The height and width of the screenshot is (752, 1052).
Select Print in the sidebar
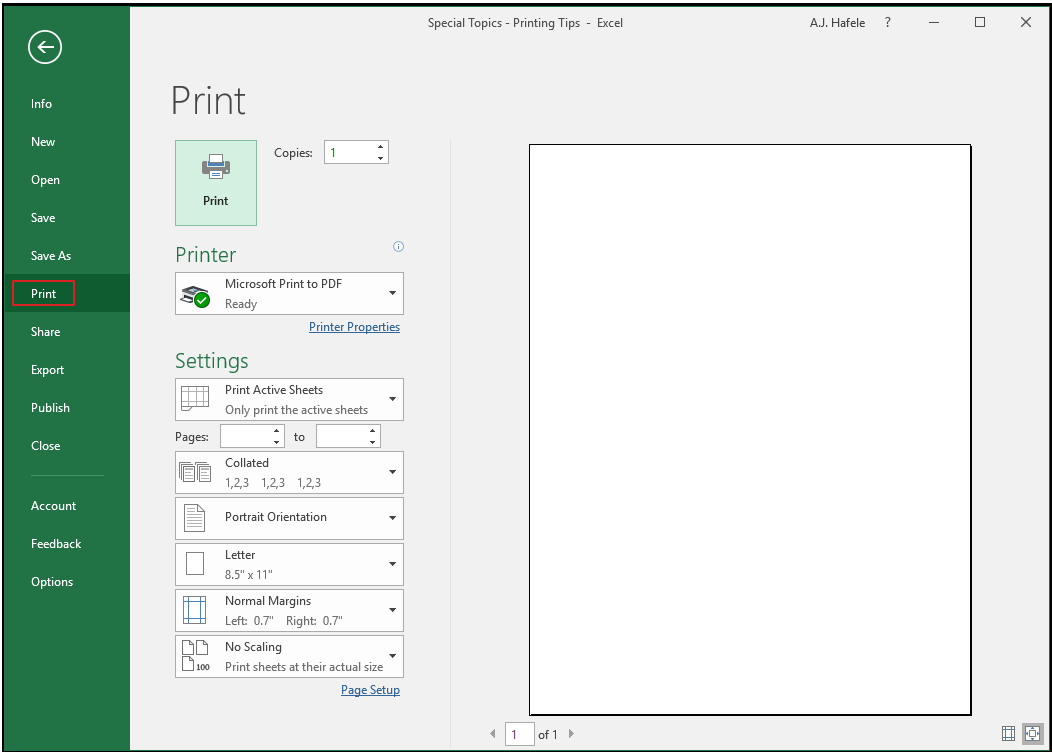point(44,294)
